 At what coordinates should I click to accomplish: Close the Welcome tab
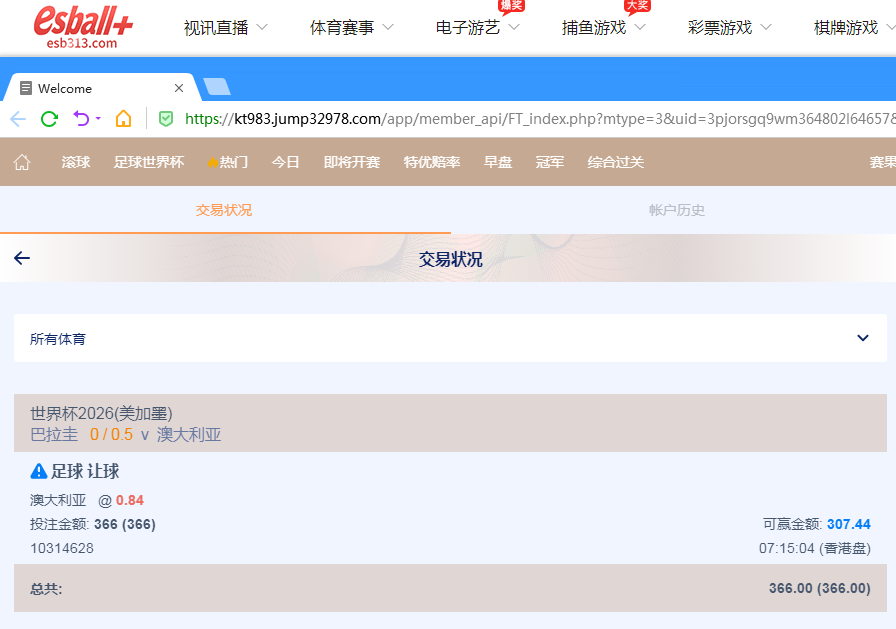point(179,88)
